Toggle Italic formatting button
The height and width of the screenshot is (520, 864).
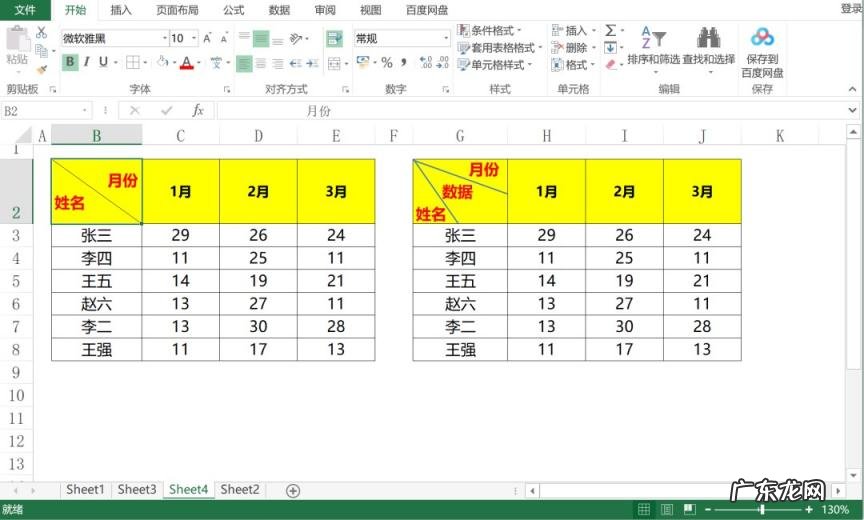coord(87,62)
